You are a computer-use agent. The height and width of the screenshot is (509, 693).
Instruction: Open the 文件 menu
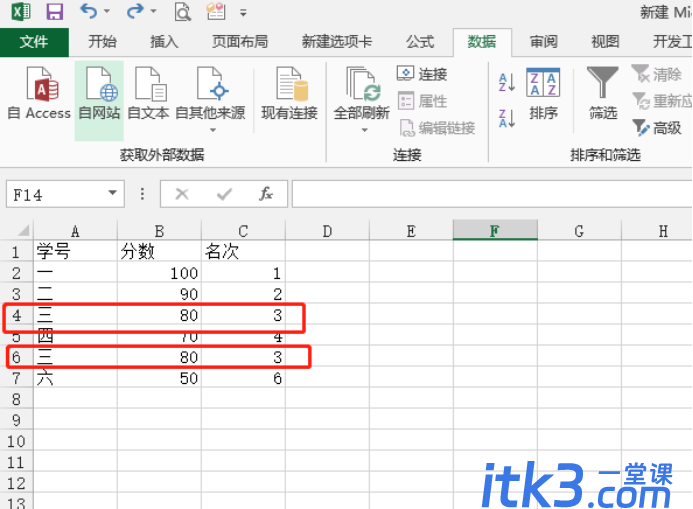pos(34,42)
